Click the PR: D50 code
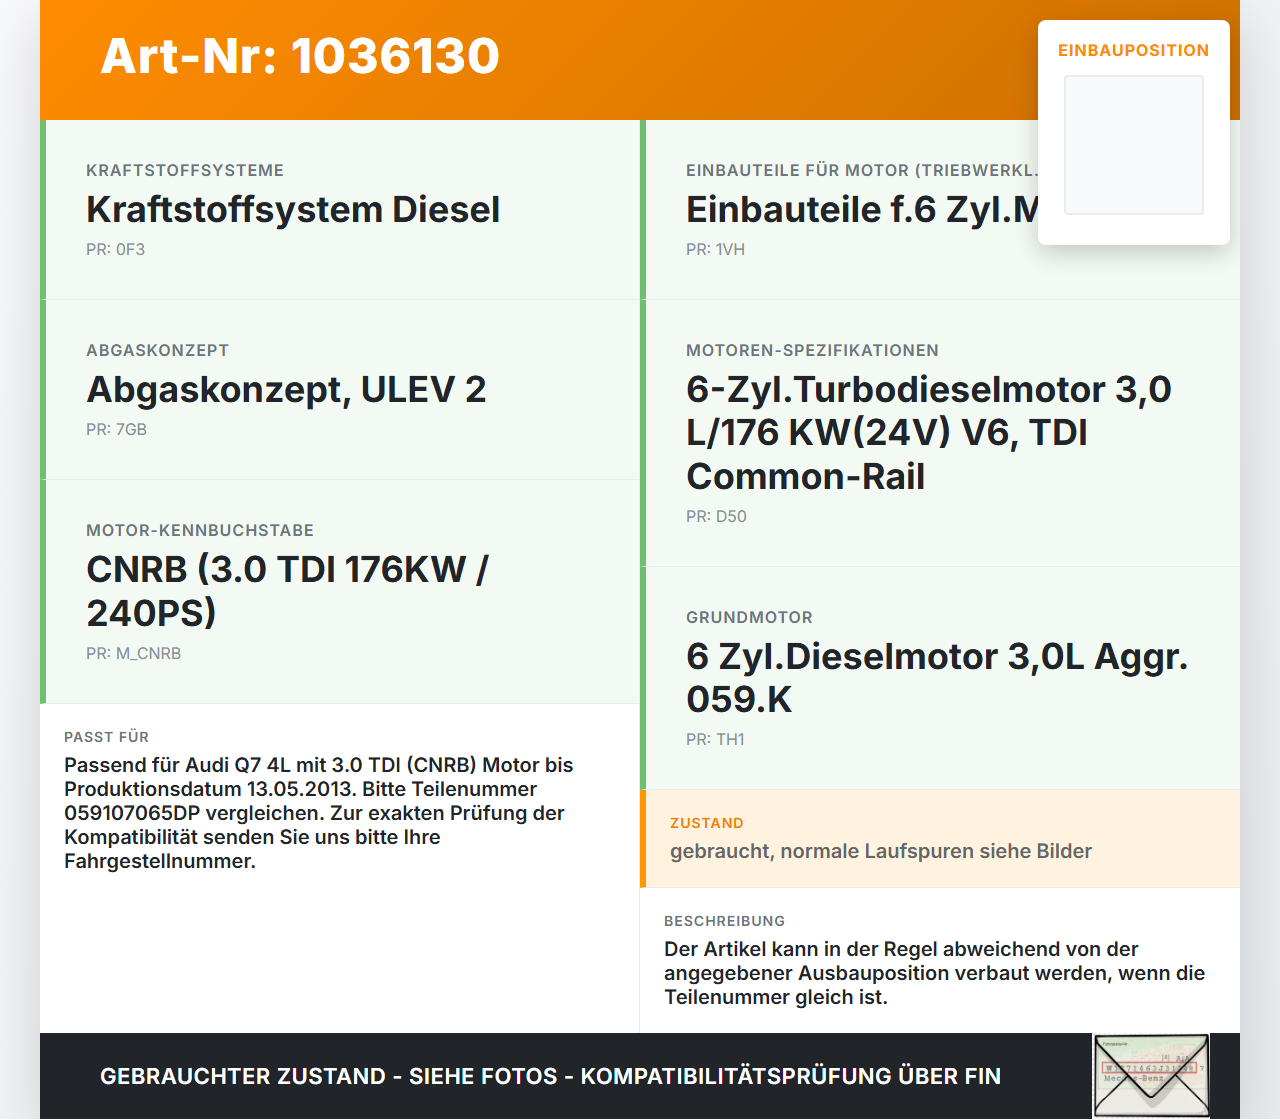 [717, 516]
